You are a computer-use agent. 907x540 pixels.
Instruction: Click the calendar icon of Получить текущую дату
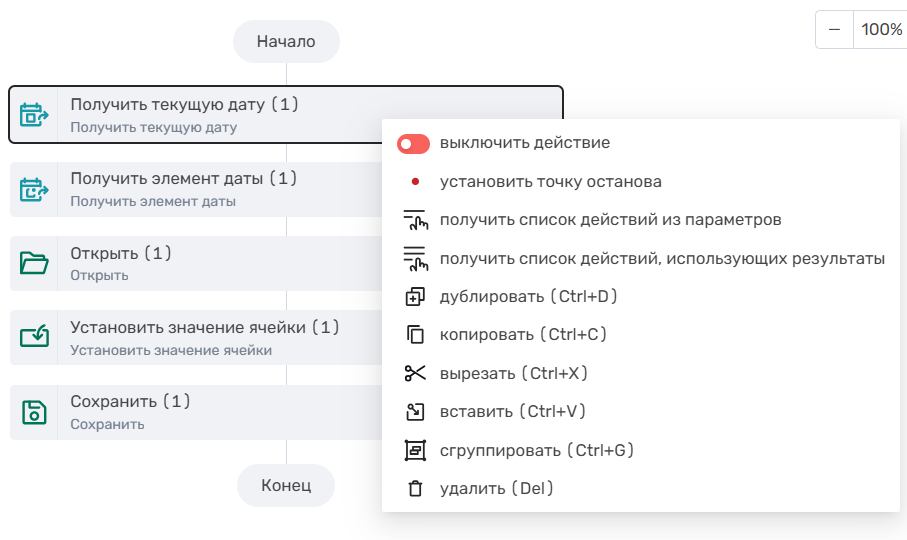point(35,114)
